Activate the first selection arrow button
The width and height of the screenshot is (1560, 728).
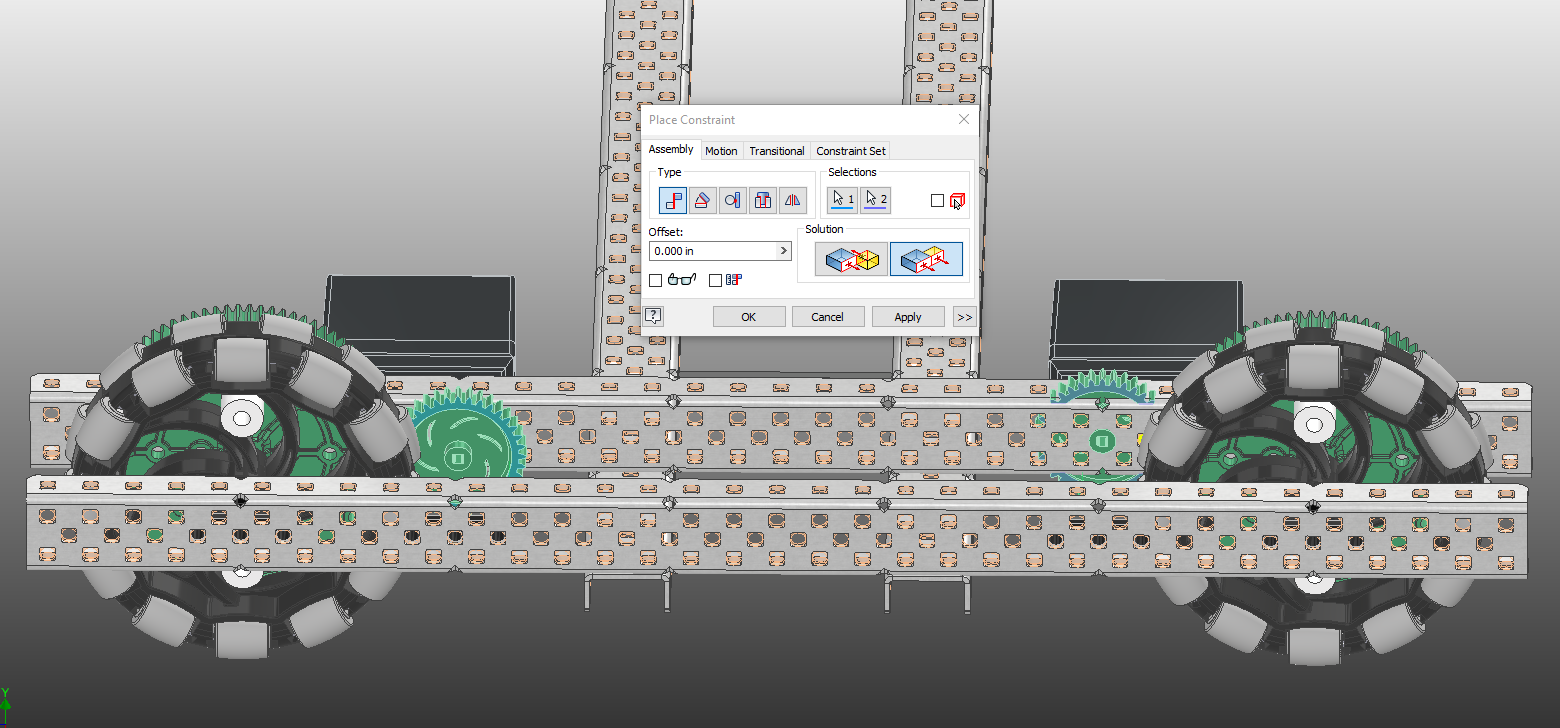click(843, 200)
